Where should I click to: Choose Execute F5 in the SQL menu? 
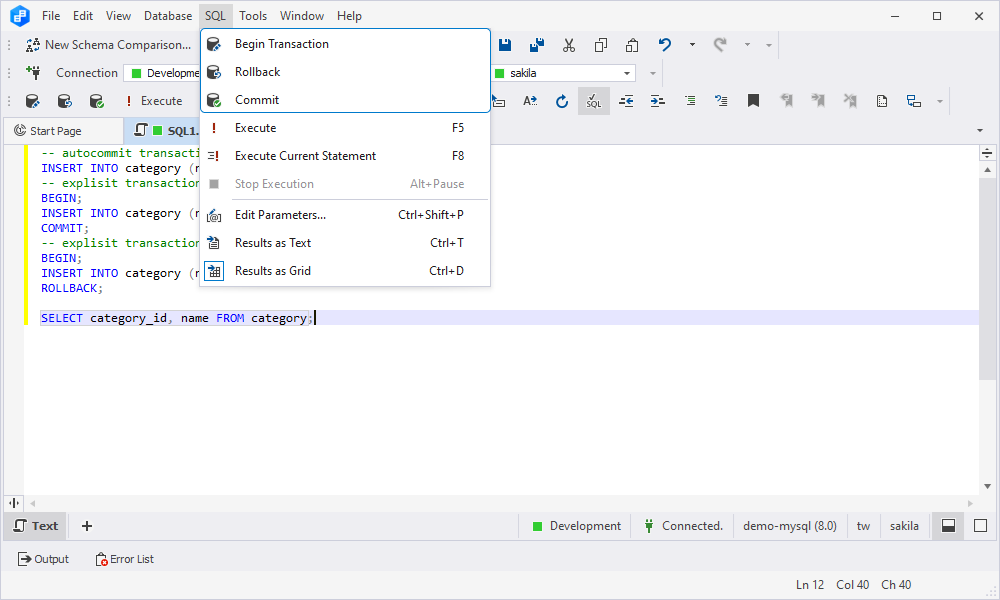click(345, 128)
